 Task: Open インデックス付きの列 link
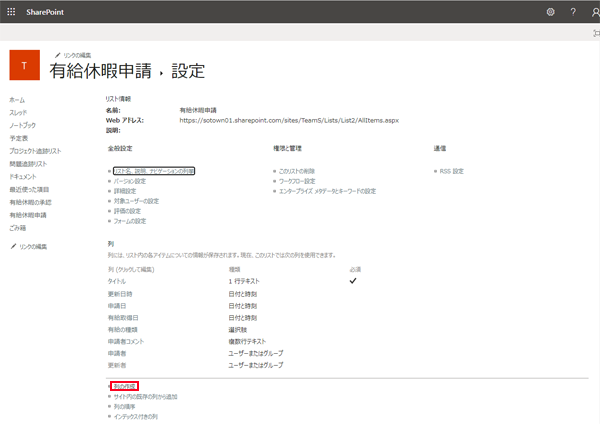(135, 416)
